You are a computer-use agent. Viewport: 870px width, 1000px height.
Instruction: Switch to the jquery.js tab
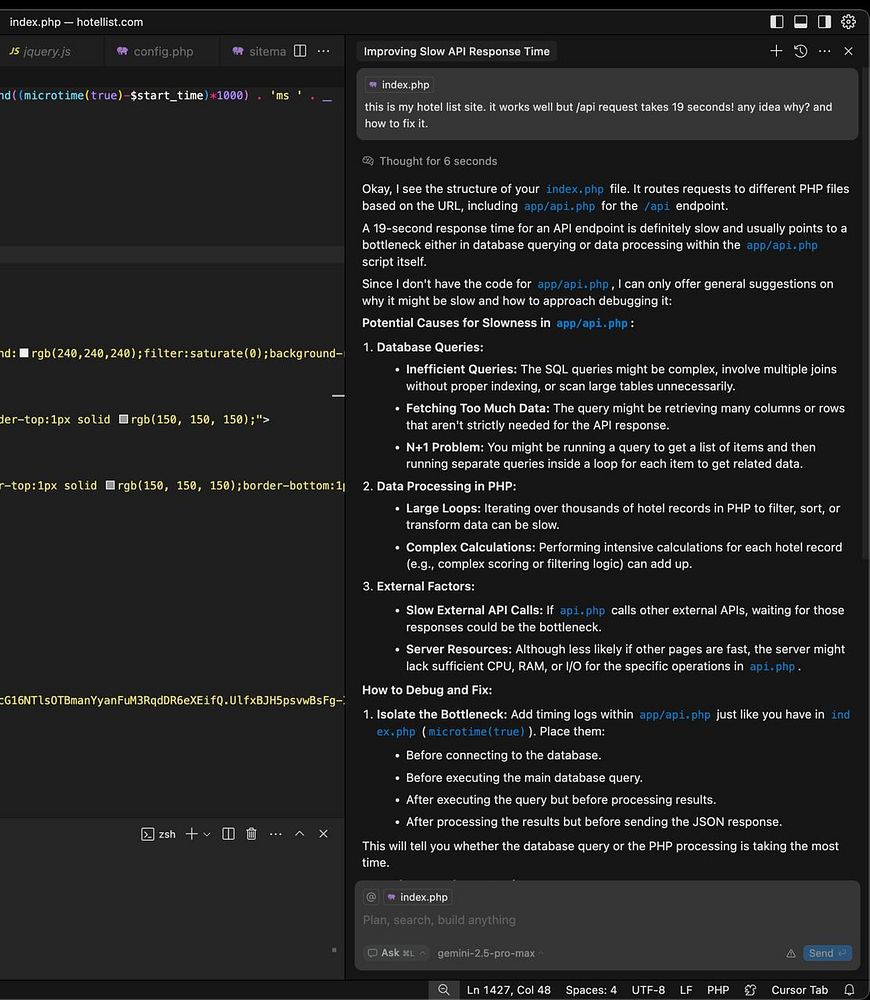[x=40, y=52]
